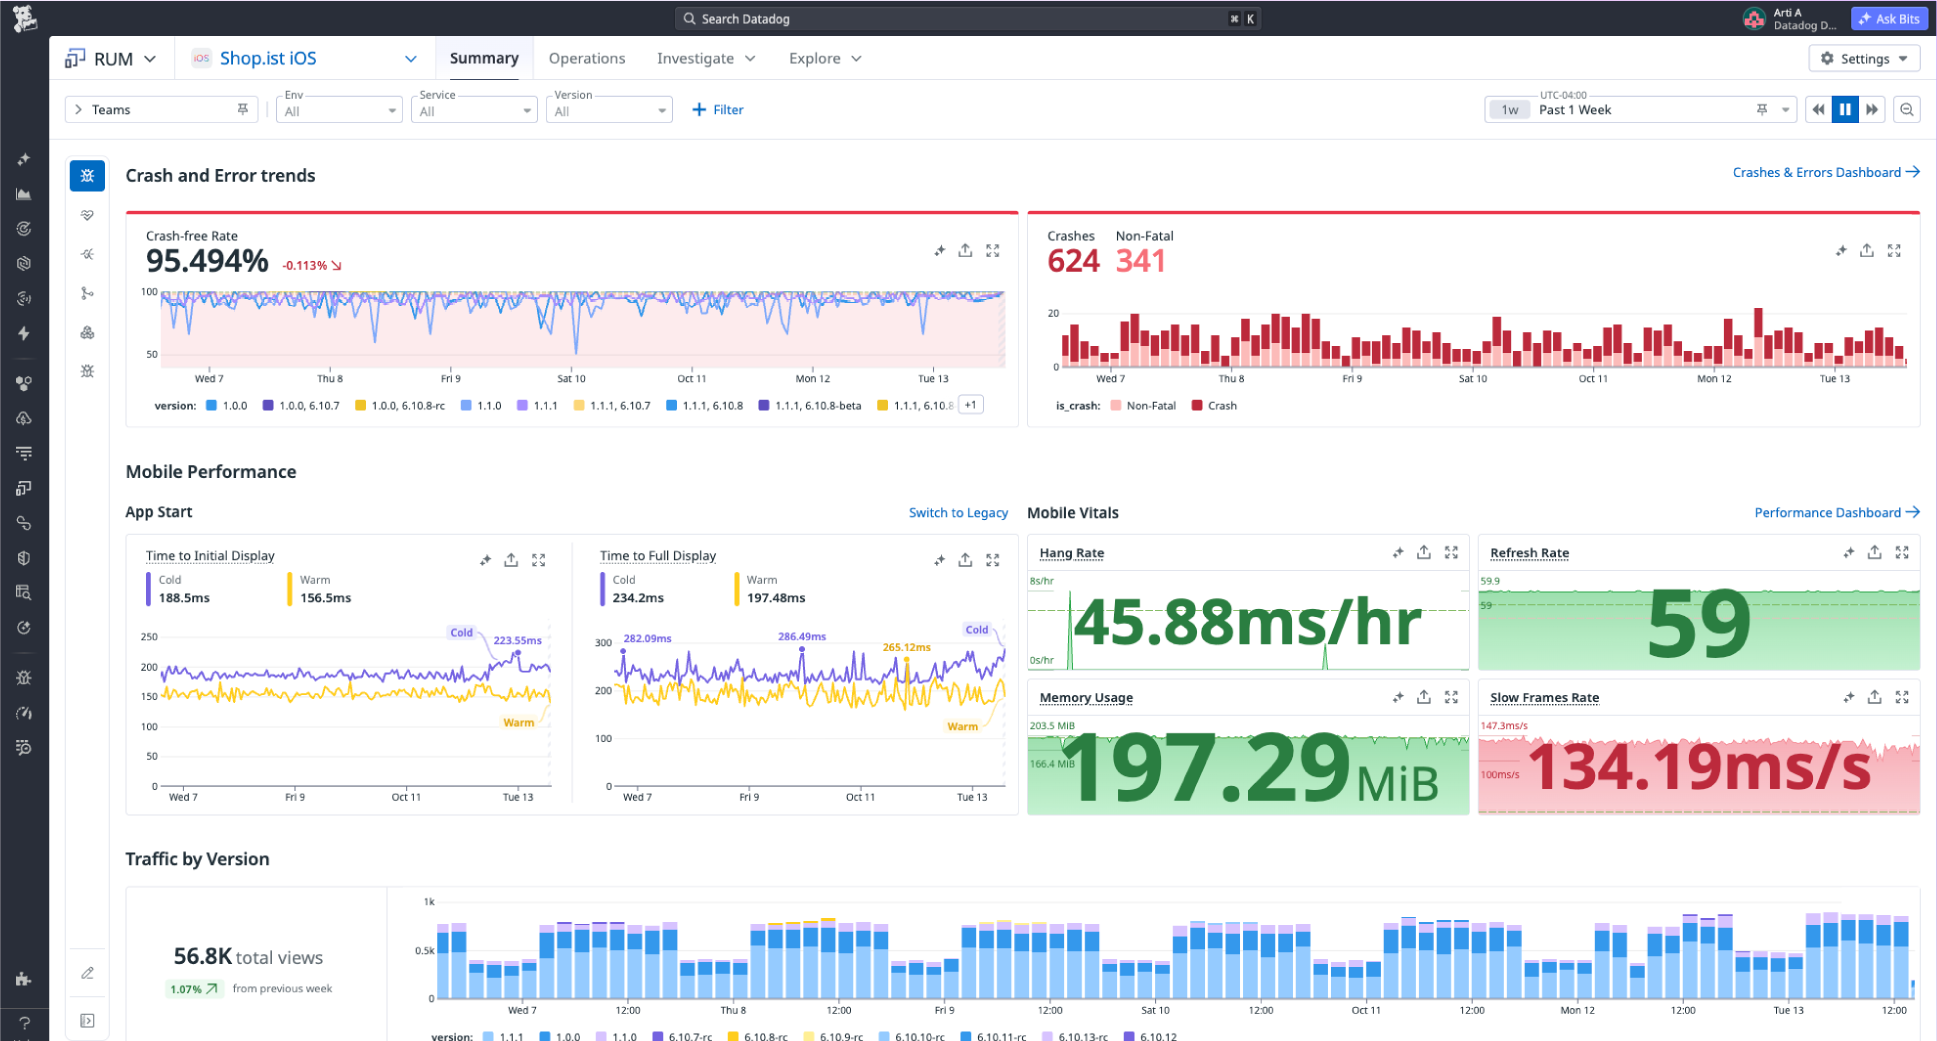Expand Time to Full Display to fullscreen
The width and height of the screenshot is (1937, 1041).
992,560
